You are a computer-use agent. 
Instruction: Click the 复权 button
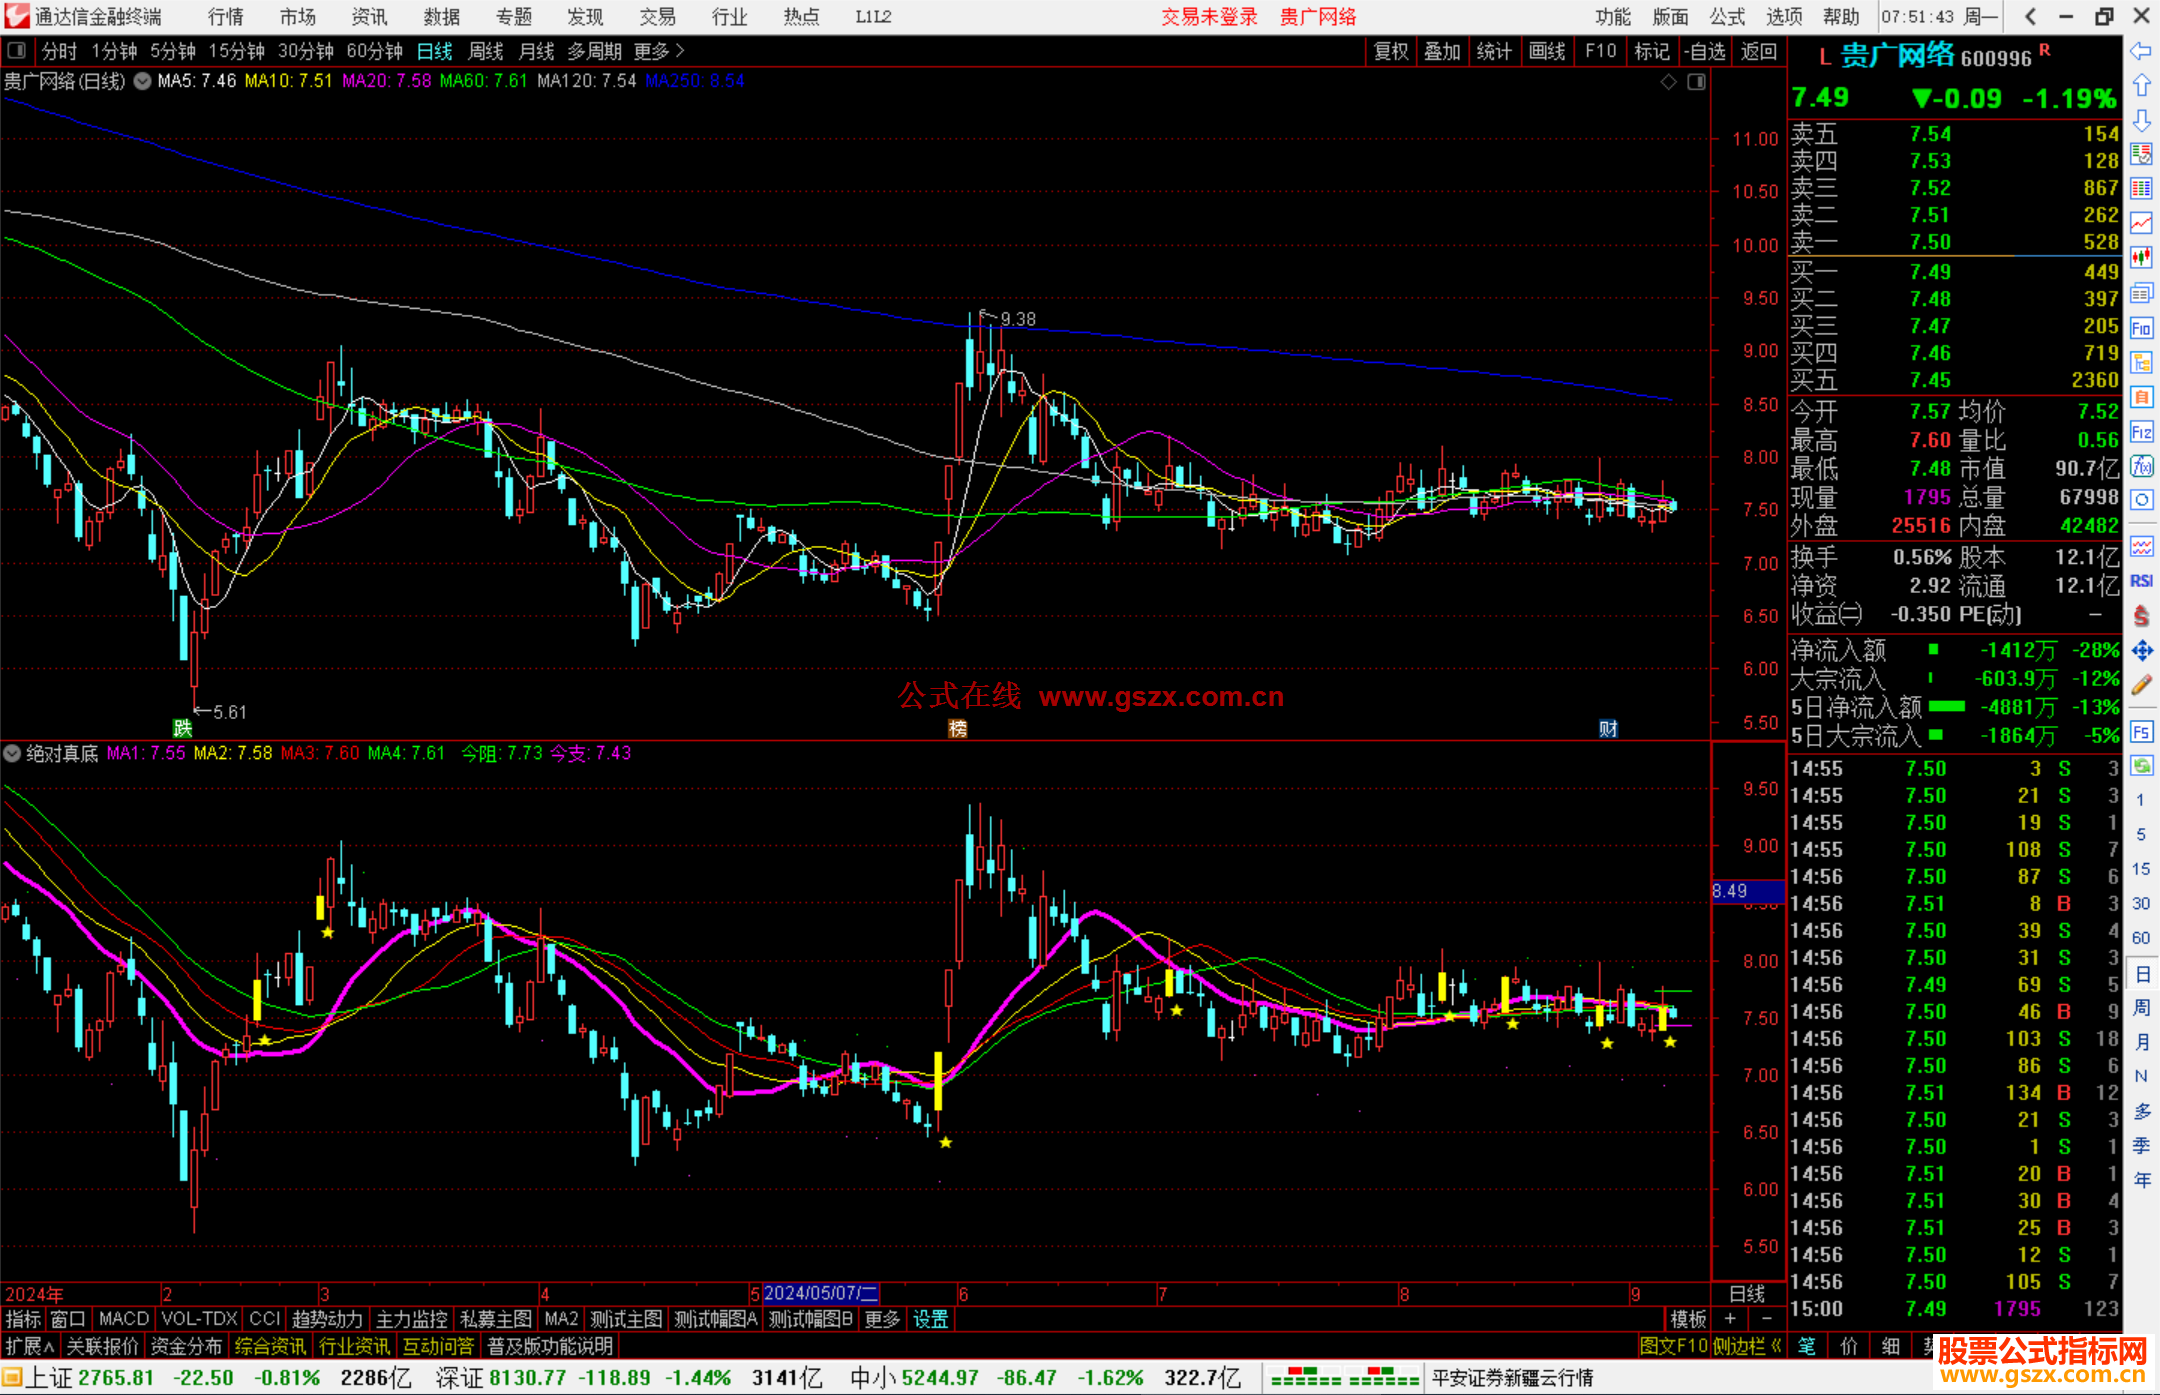click(1390, 51)
